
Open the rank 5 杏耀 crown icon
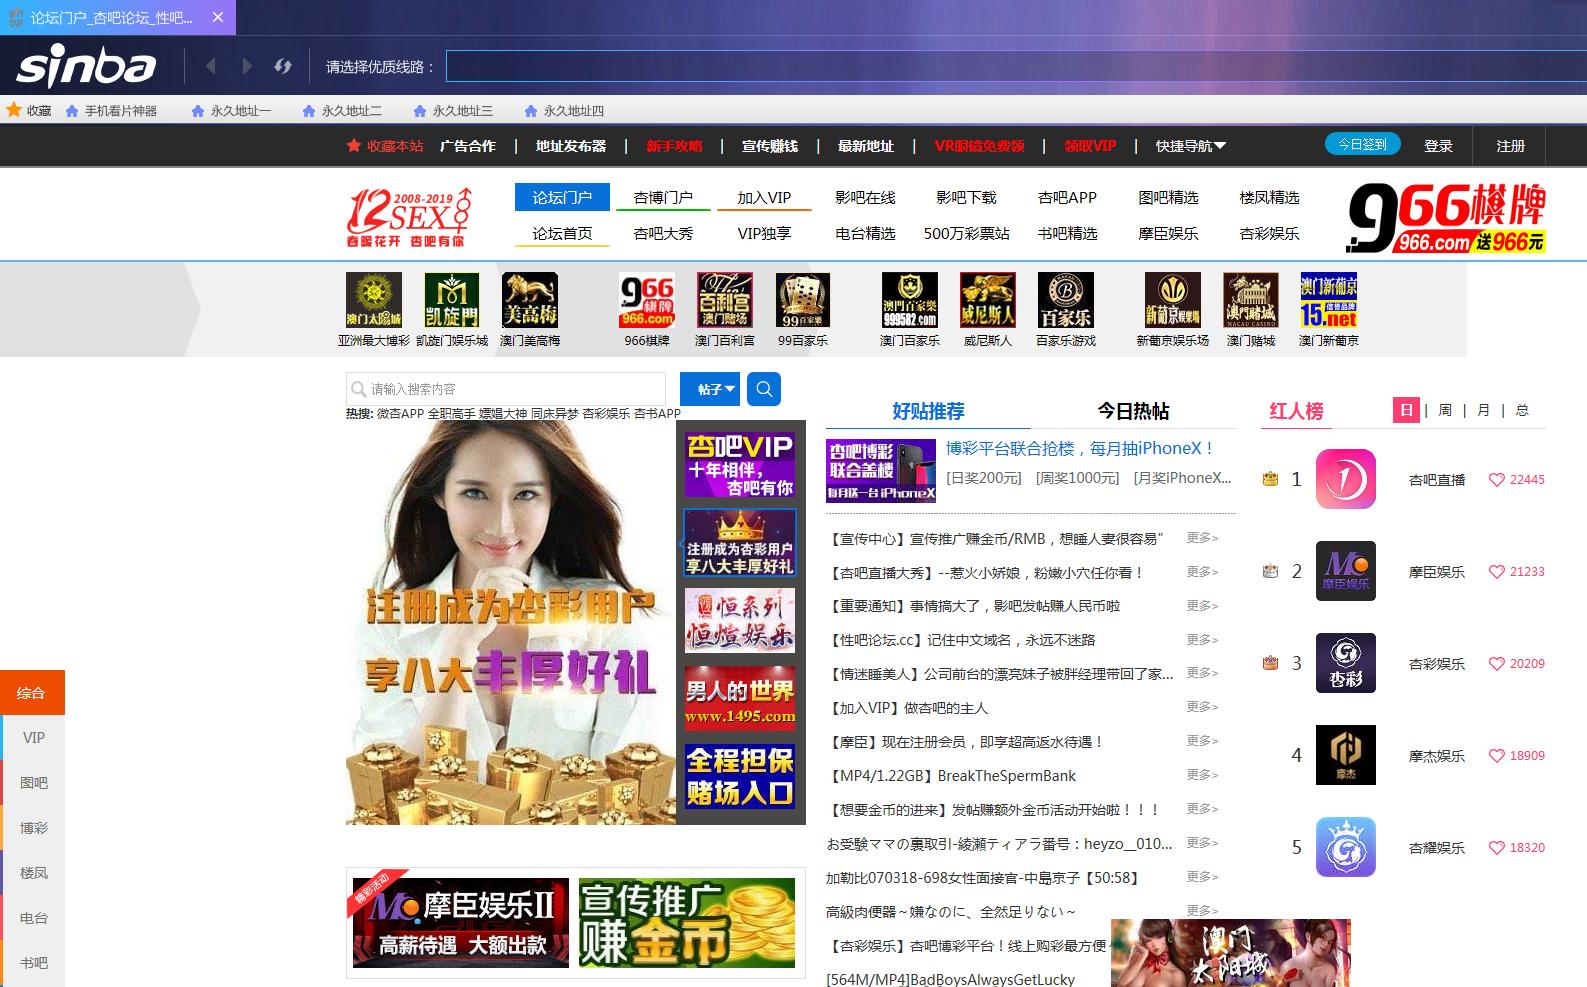(x=1345, y=847)
